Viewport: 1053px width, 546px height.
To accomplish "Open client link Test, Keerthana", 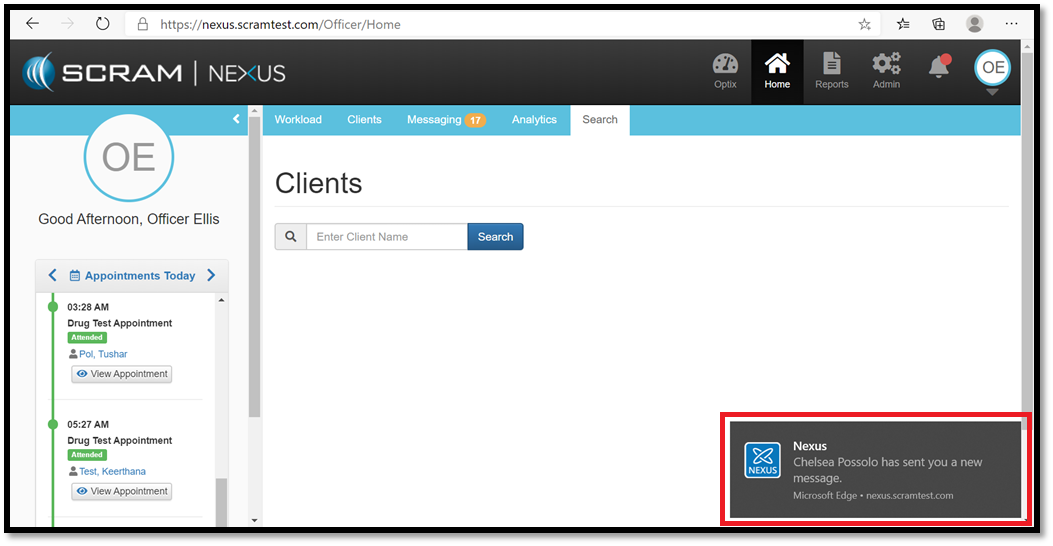I will pos(113,471).
